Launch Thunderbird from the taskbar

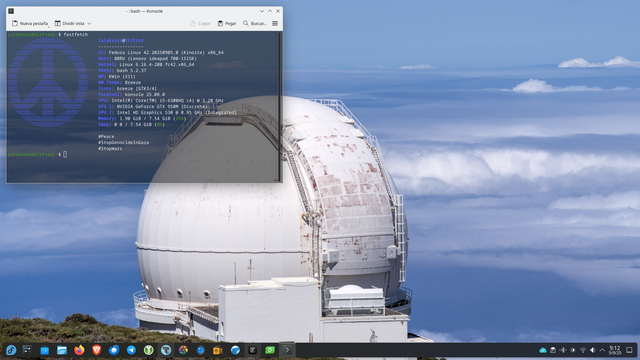pos(114,350)
